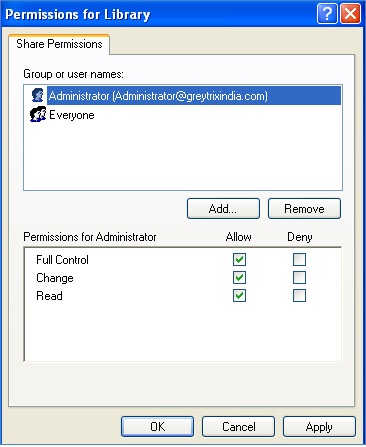Screen dimensions: 366x447
Task: Click the Remove button
Action: (x=304, y=209)
